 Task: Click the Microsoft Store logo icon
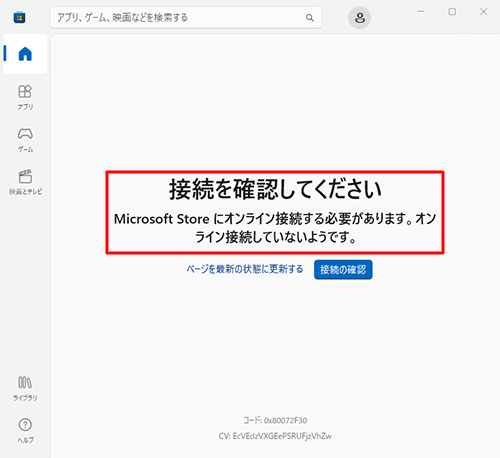[19, 17]
